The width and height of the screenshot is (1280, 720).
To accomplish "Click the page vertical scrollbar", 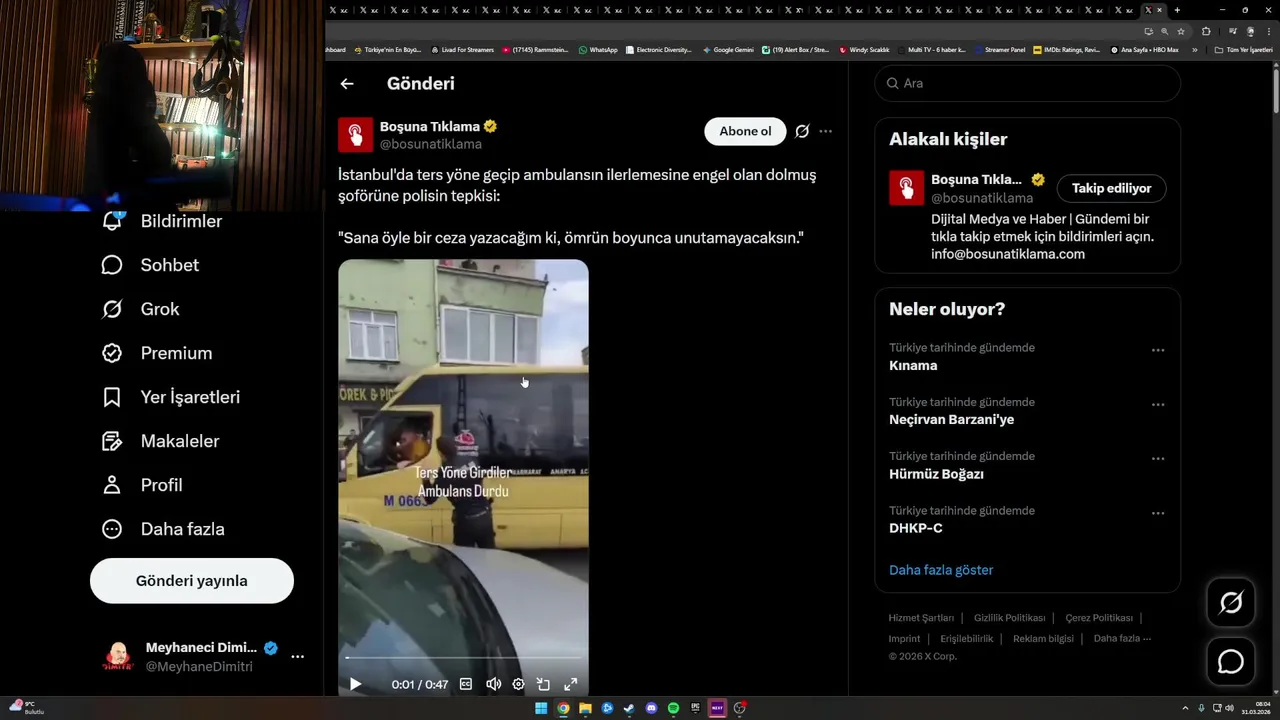I will (x=1276, y=90).
